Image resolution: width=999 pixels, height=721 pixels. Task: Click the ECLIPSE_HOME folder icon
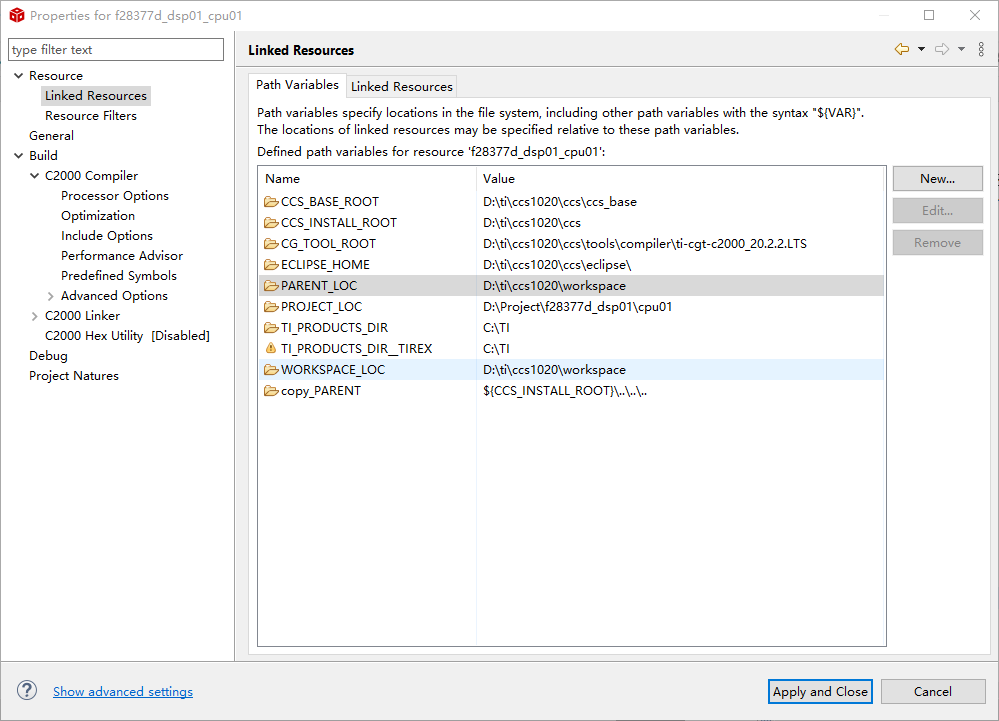click(270, 265)
